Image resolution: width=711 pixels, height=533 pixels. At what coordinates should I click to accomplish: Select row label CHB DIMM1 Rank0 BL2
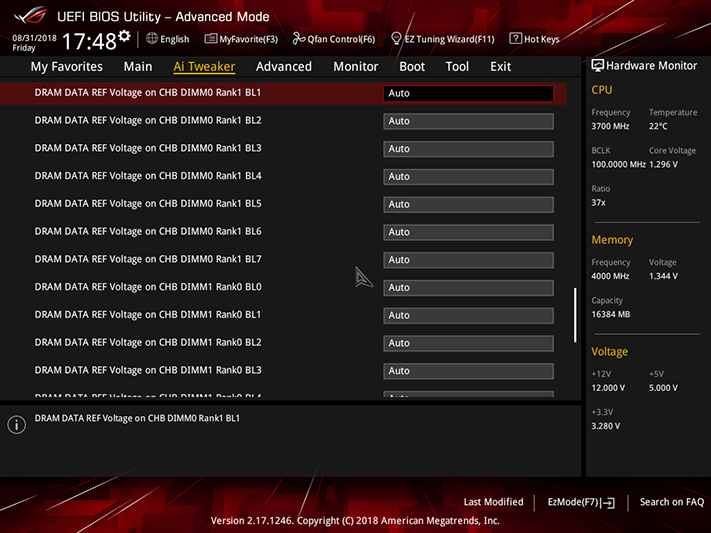(x=148, y=342)
